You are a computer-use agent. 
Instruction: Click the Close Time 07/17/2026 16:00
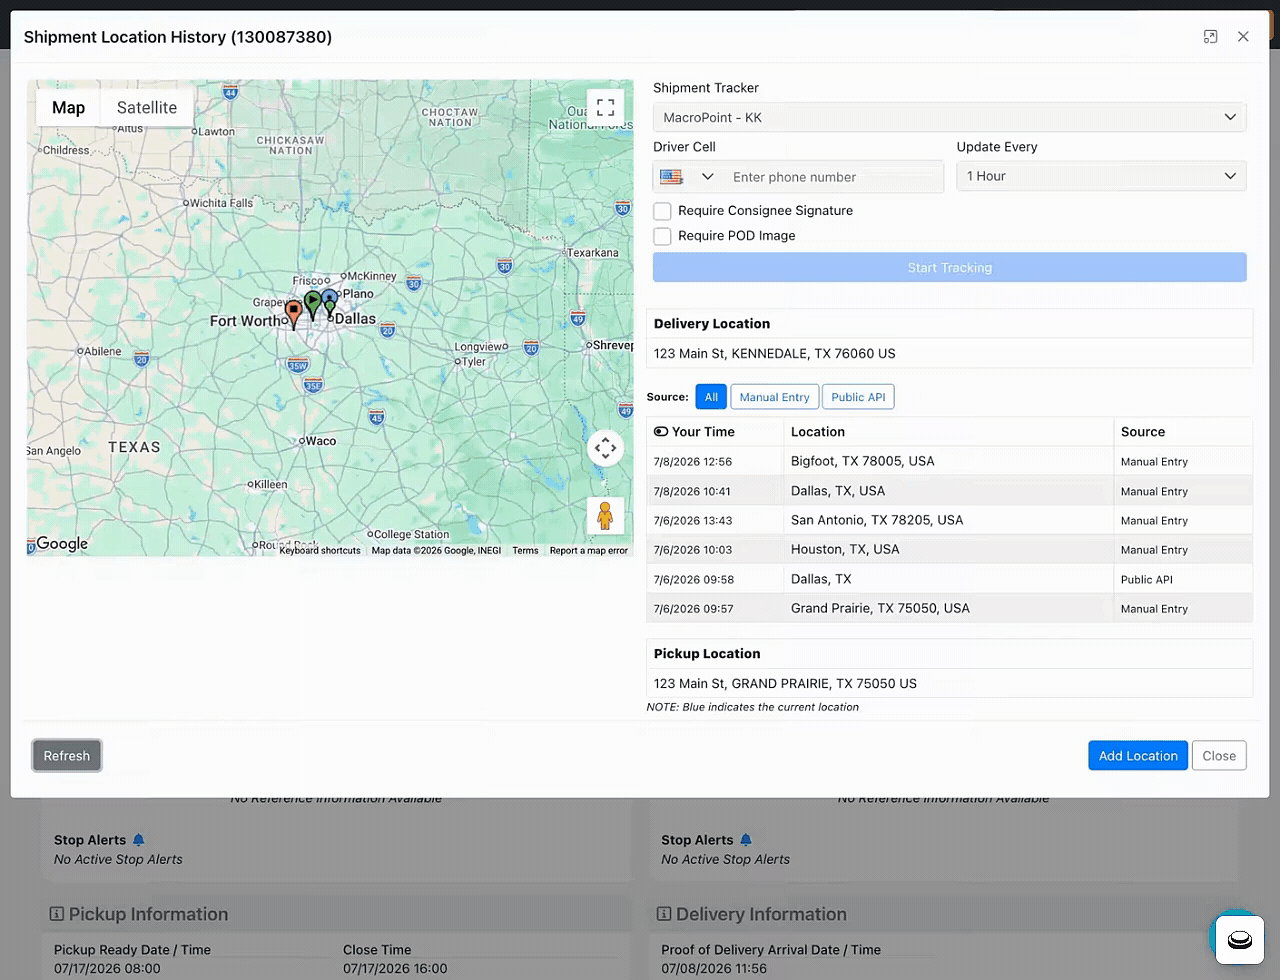[396, 968]
